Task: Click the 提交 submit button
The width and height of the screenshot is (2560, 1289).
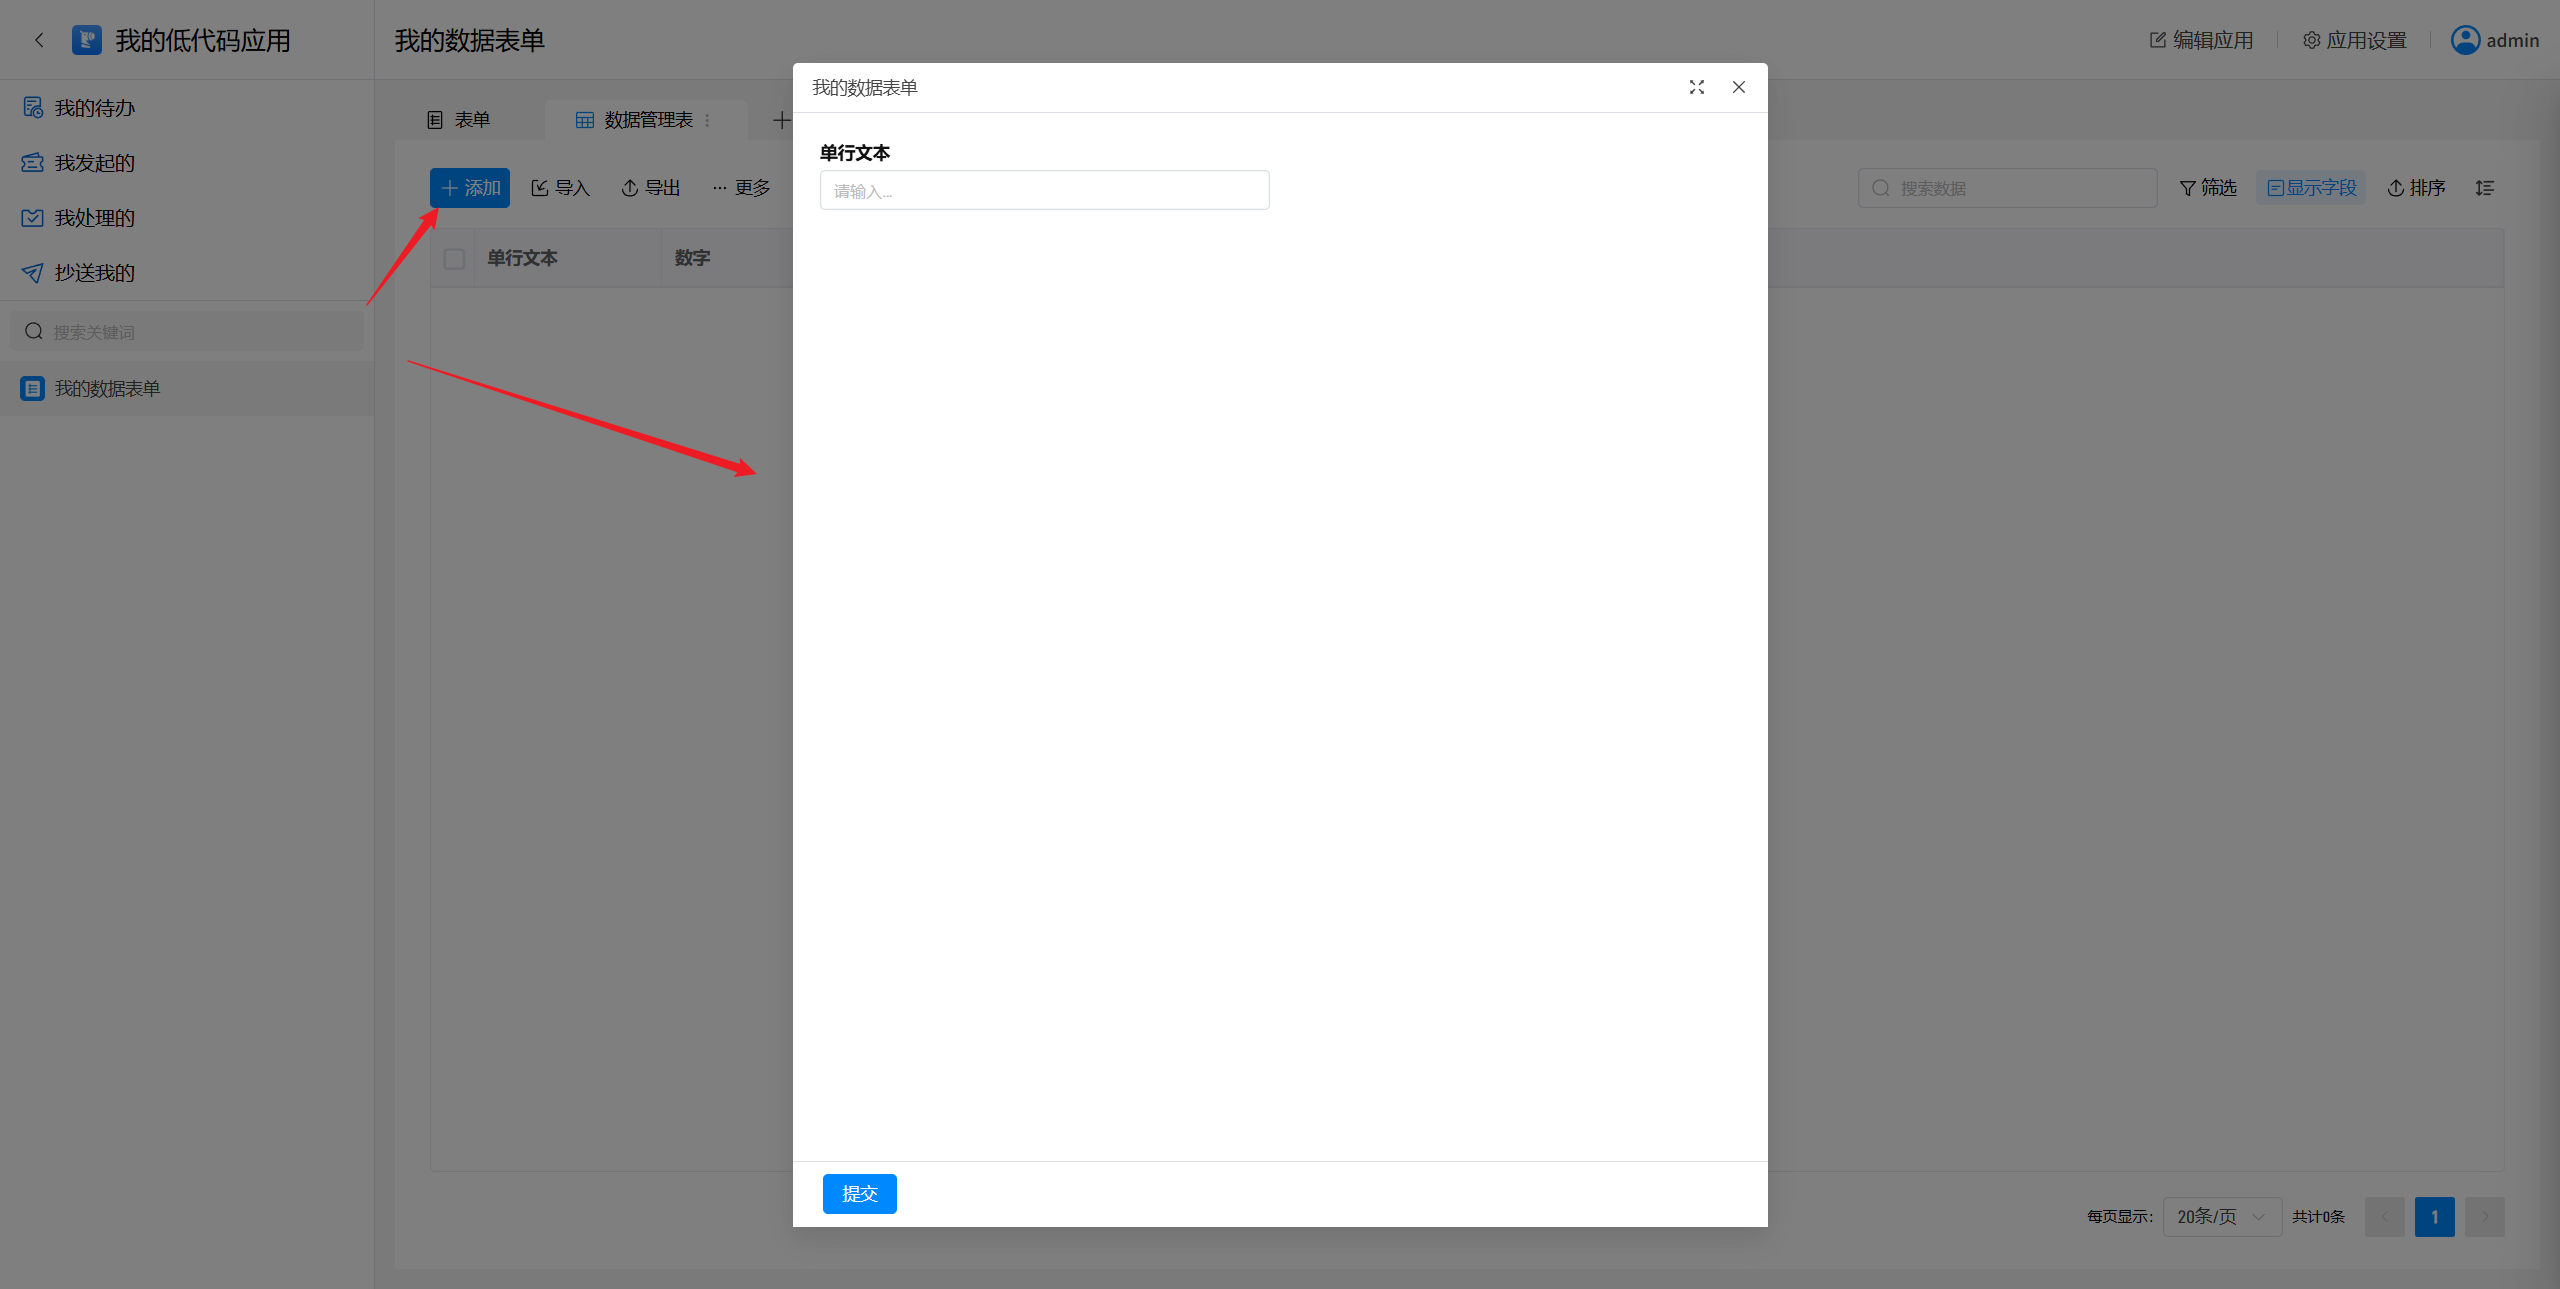Action: point(859,1193)
